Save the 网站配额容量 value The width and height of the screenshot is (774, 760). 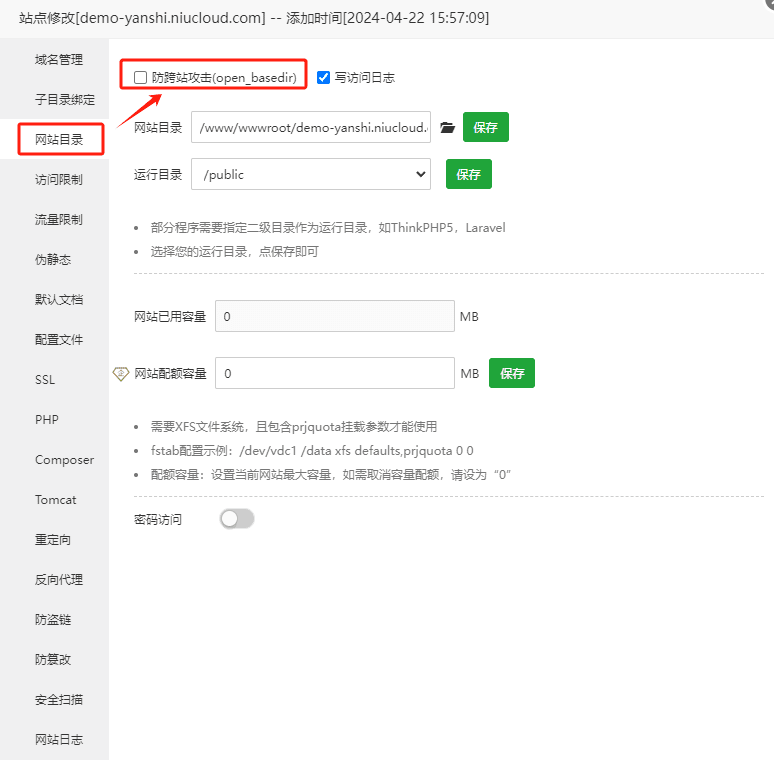512,373
